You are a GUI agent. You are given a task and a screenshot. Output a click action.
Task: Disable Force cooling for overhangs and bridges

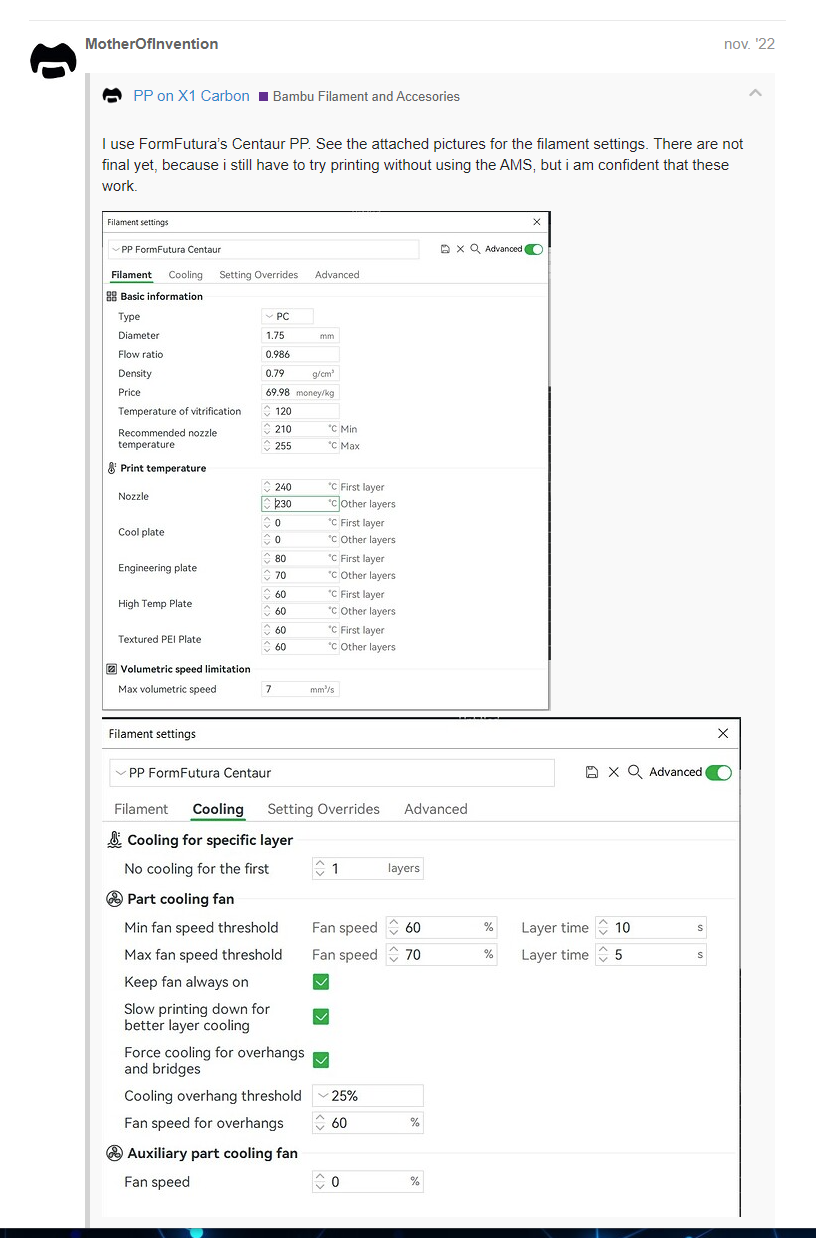pos(321,1060)
